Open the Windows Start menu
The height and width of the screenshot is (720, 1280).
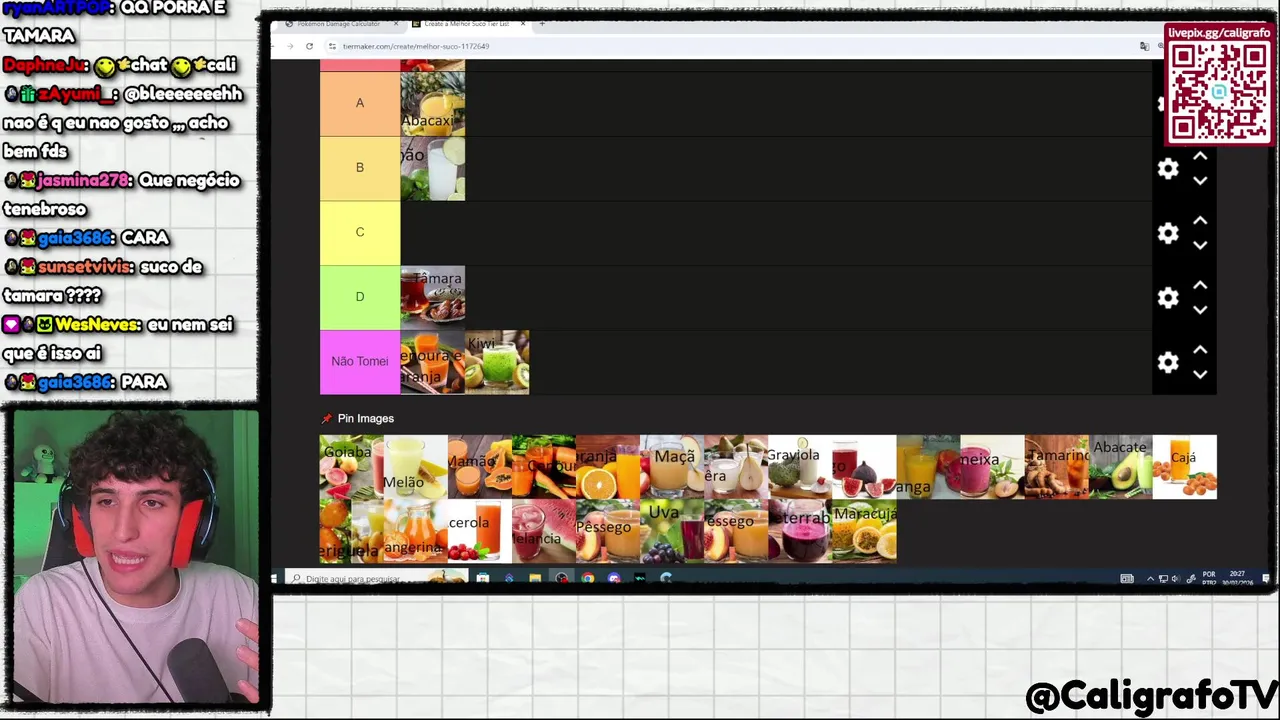(x=274, y=578)
